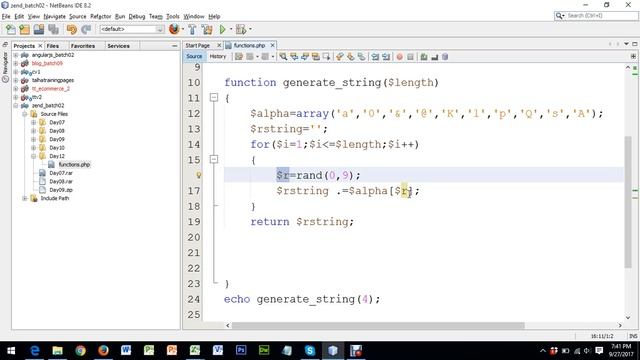Click the Last Edit icon in editor toolbar
Viewport: 640px width, 360px height.
point(239,57)
